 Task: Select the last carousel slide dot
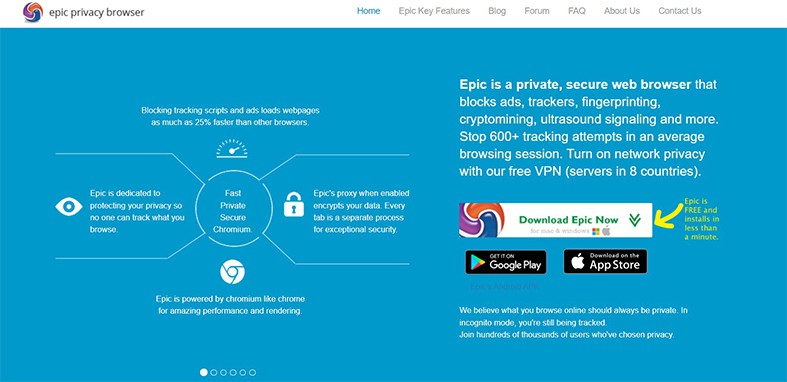pos(252,372)
